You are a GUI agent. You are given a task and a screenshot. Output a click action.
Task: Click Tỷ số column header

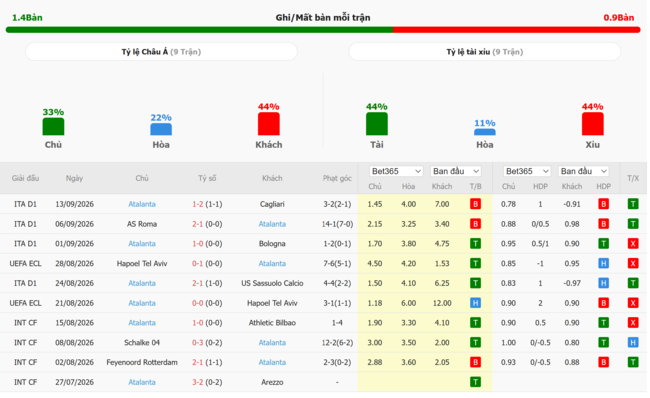(207, 178)
